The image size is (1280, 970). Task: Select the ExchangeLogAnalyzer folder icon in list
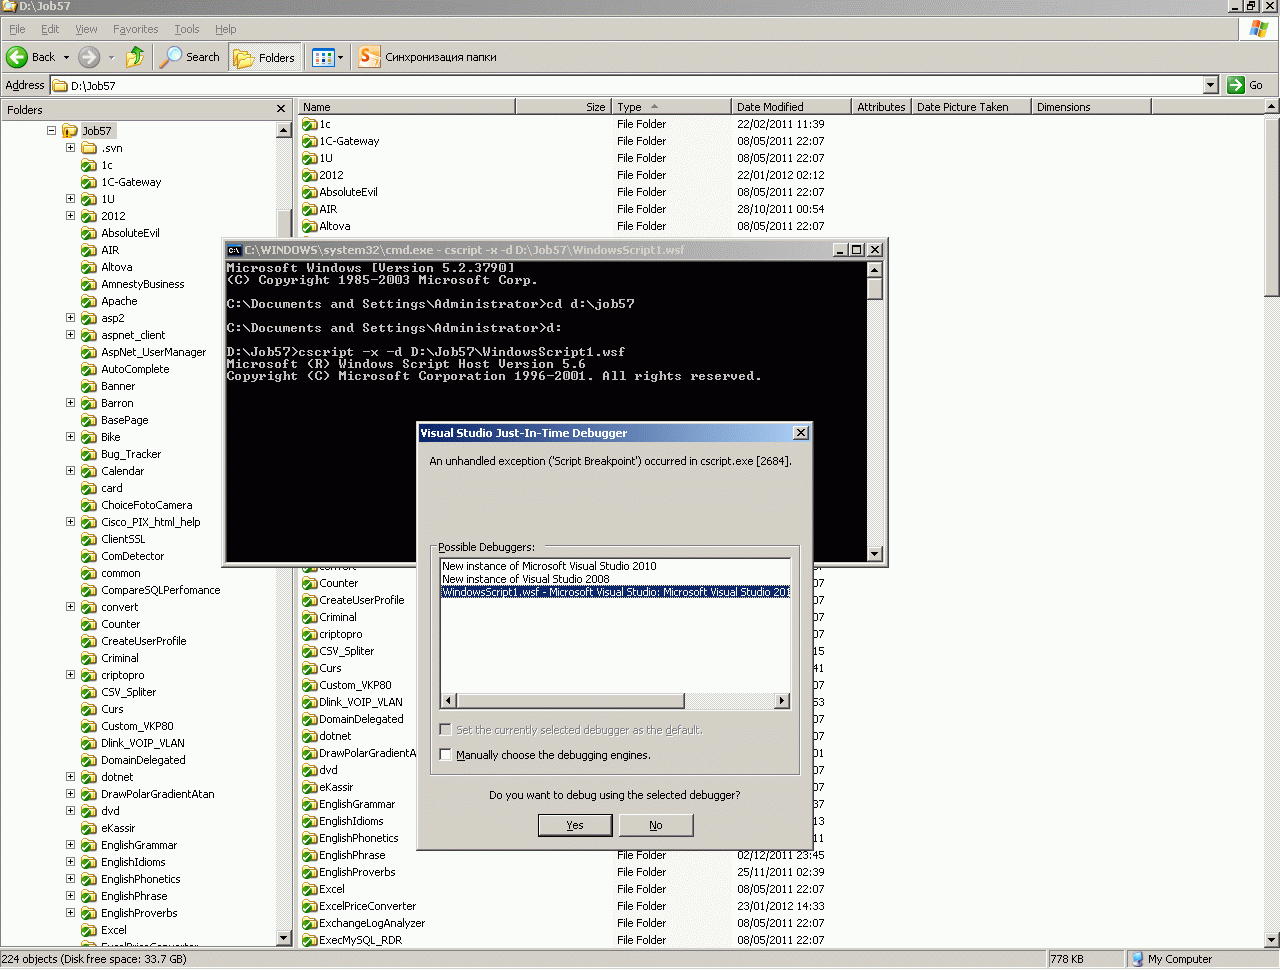pyautogui.click(x=310, y=923)
